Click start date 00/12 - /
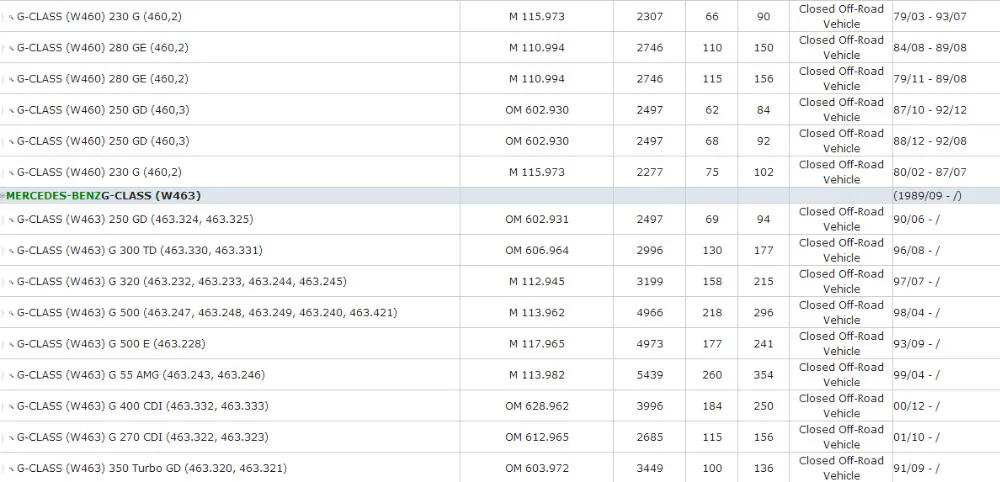This screenshot has width=1000, height=482. [916, 407]
